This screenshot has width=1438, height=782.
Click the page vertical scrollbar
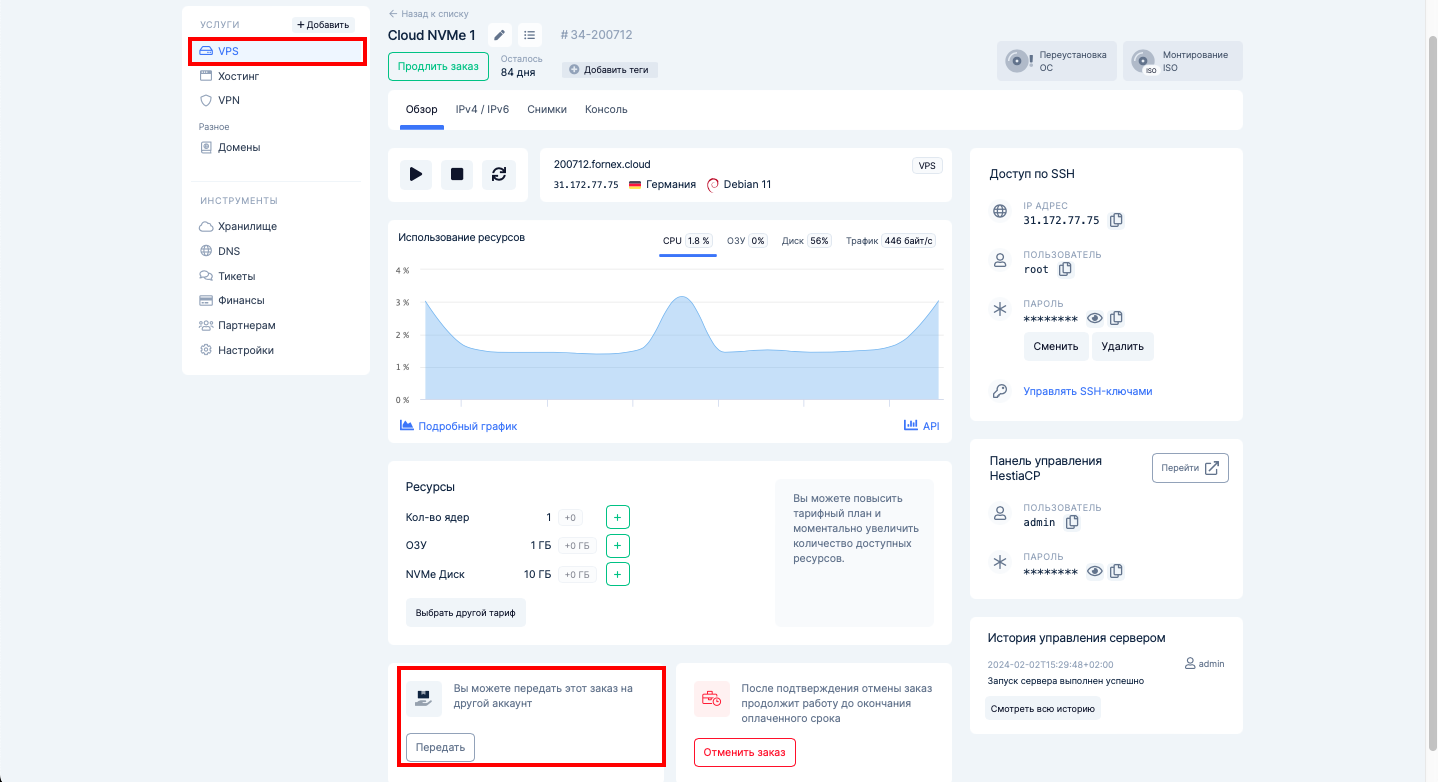(1432, 391)
